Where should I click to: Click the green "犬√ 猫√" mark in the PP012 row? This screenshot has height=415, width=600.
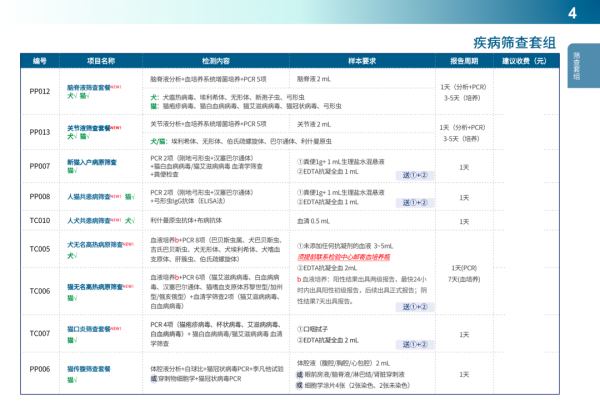78,96
